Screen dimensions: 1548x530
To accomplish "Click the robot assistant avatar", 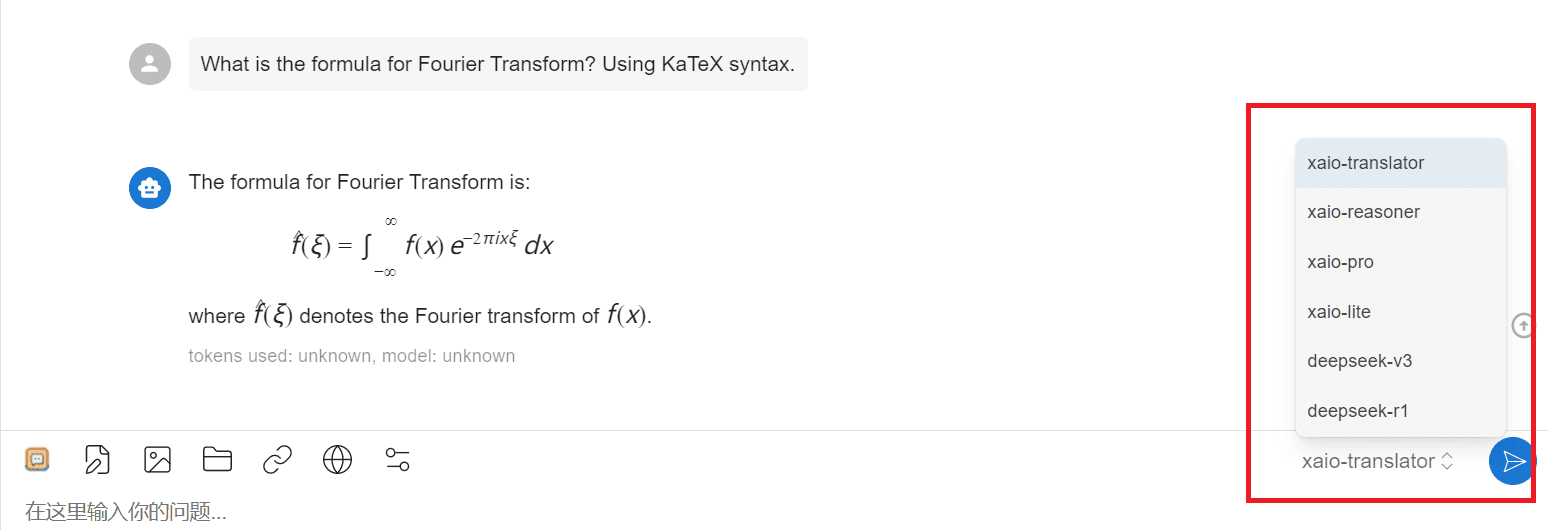I will tap(150, 188).
